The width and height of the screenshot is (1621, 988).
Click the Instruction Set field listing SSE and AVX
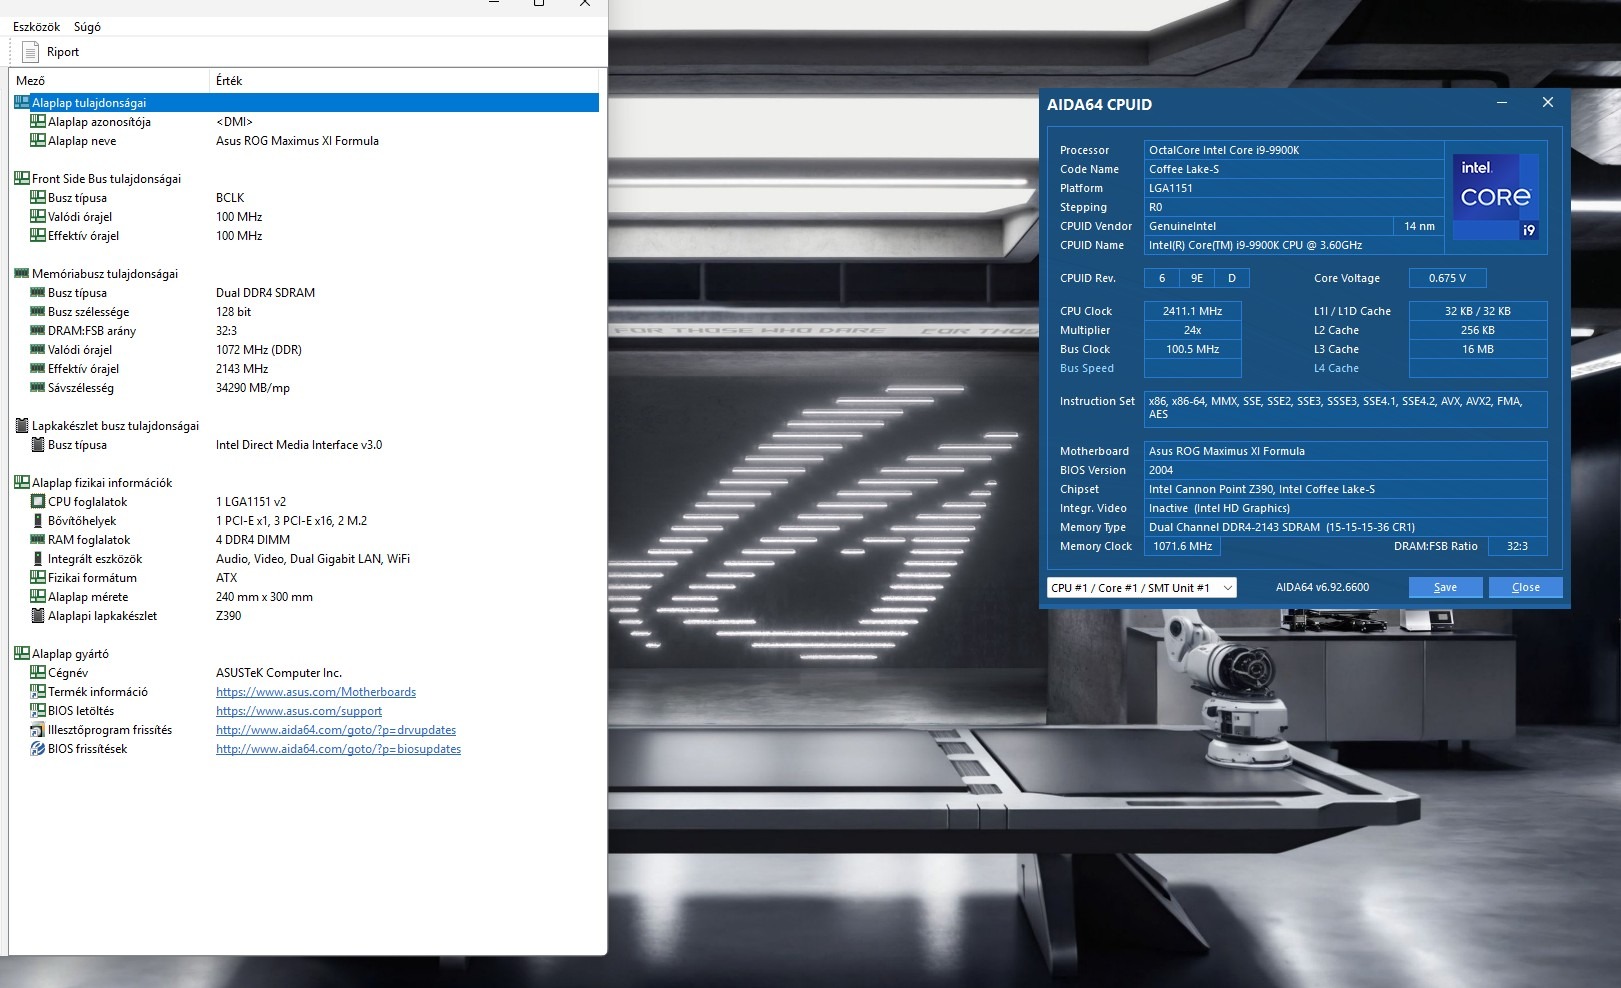(1346, 408)
